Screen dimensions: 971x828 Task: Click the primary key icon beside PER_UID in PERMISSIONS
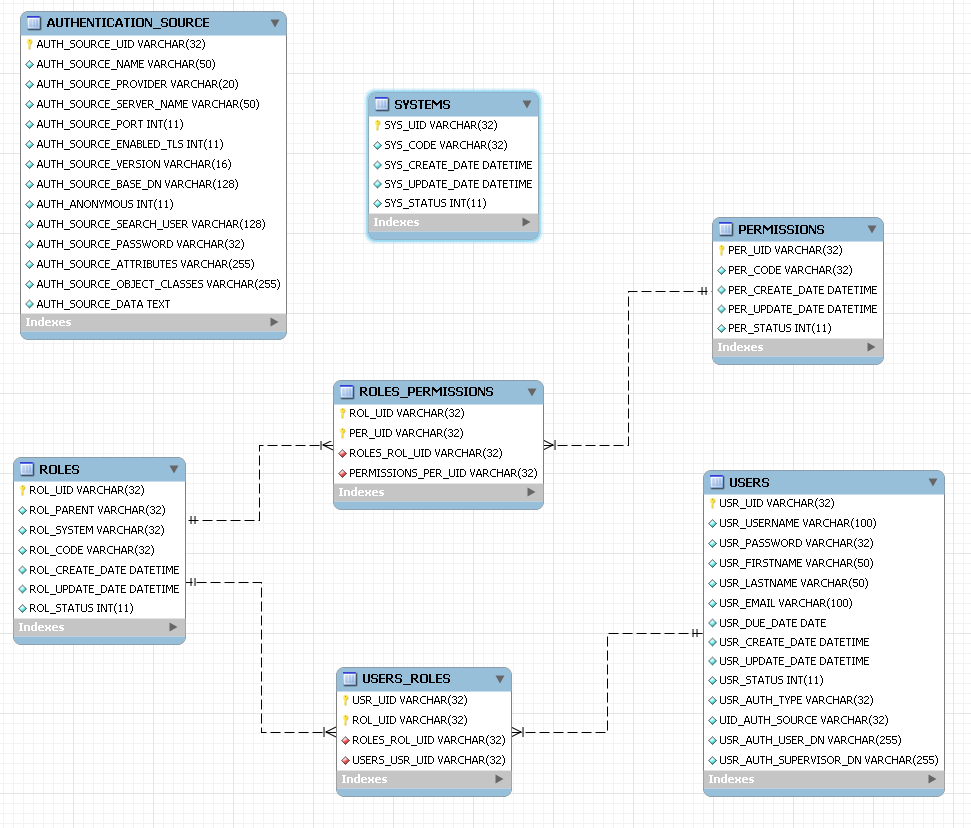point(721,251)
